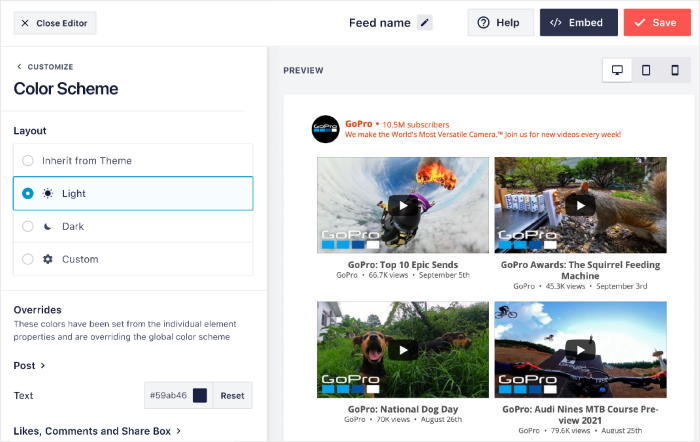This screenshot has width=700, height=442.
Task: Switch preview to desktop view
Action: tap(617, 70)
